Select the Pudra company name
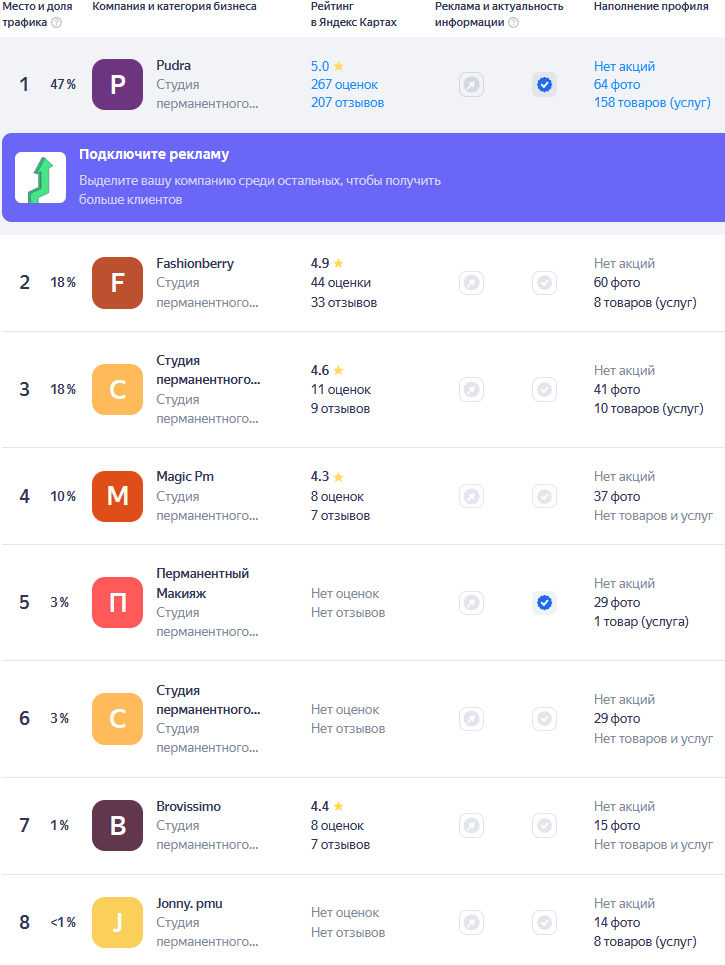The image size is (725, 965). 174,65
